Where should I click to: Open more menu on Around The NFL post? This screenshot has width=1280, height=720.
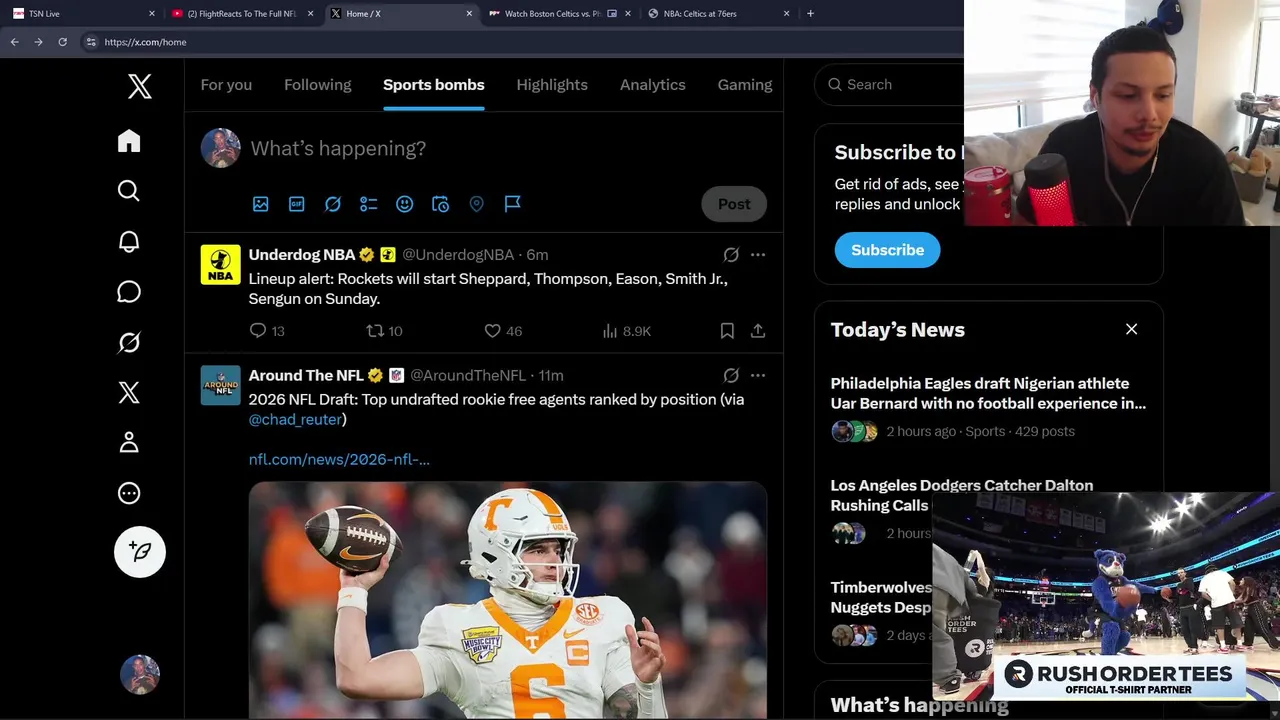pos(758,376)
